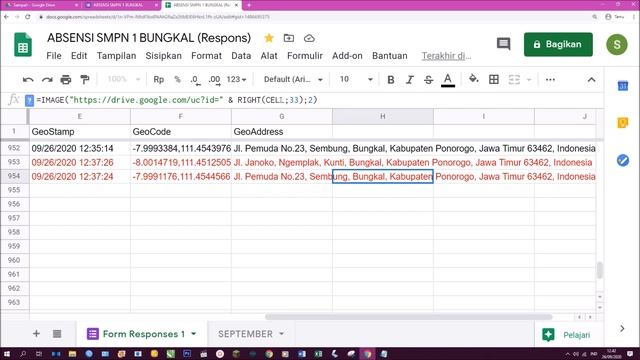Open the File menu
640x360 pixels.
point(54,56)
